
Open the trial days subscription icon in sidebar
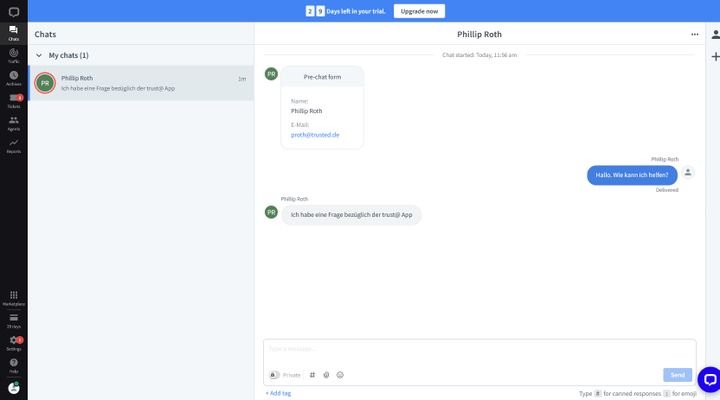(x=14, y=321)
